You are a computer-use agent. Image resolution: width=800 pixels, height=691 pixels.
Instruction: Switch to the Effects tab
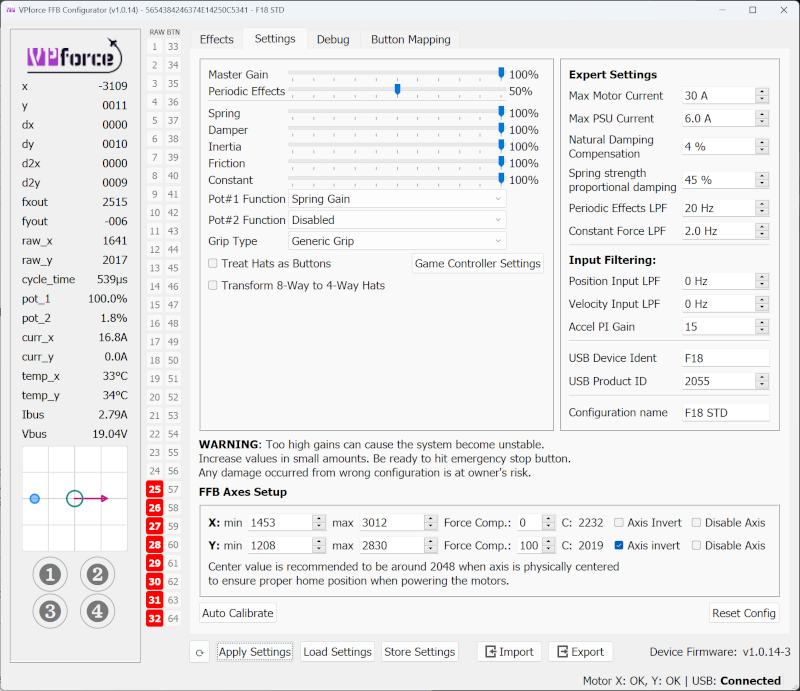click(216, 39)
